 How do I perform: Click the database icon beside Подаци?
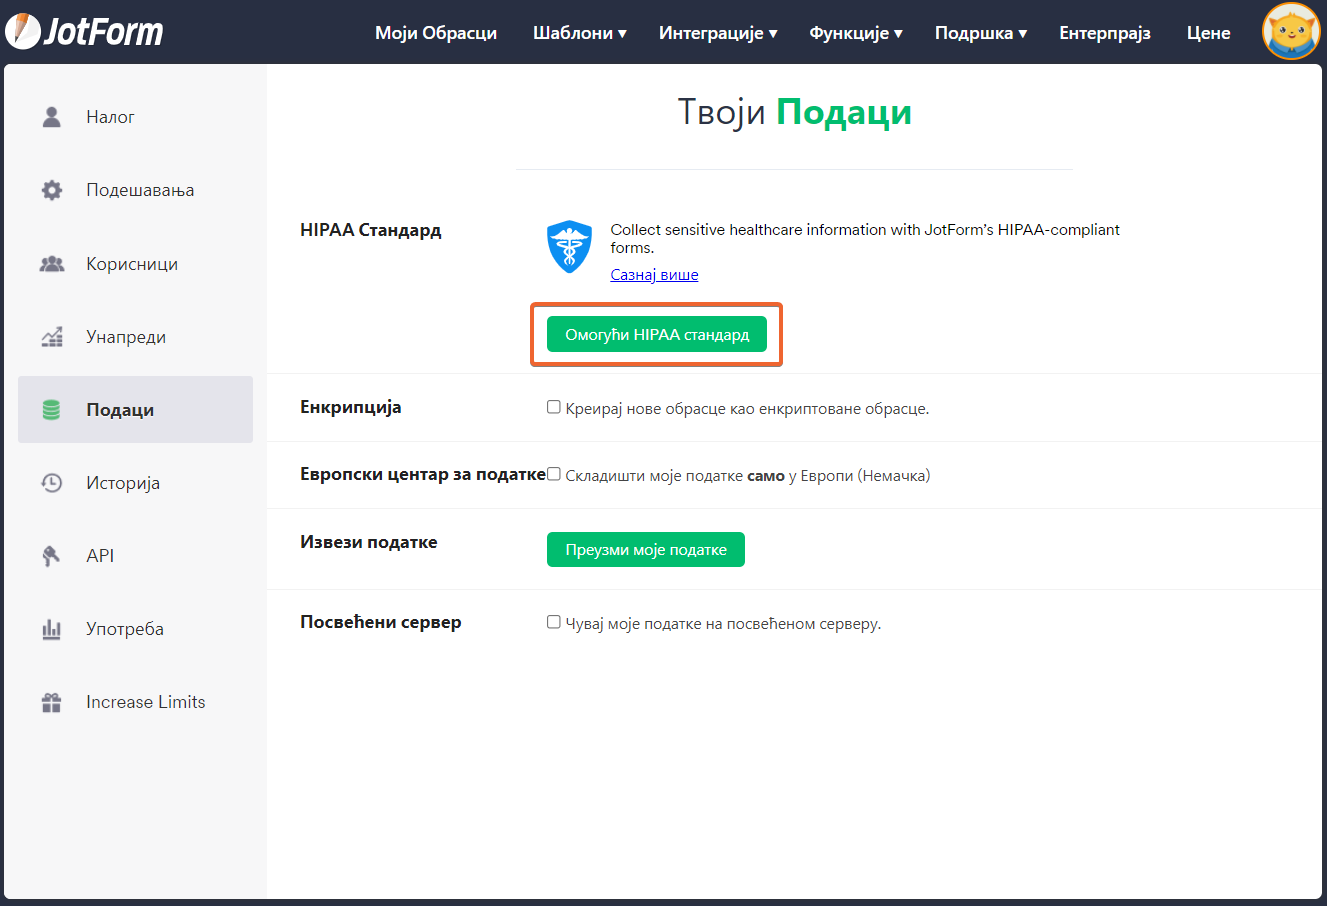click(x=51, y=410)
